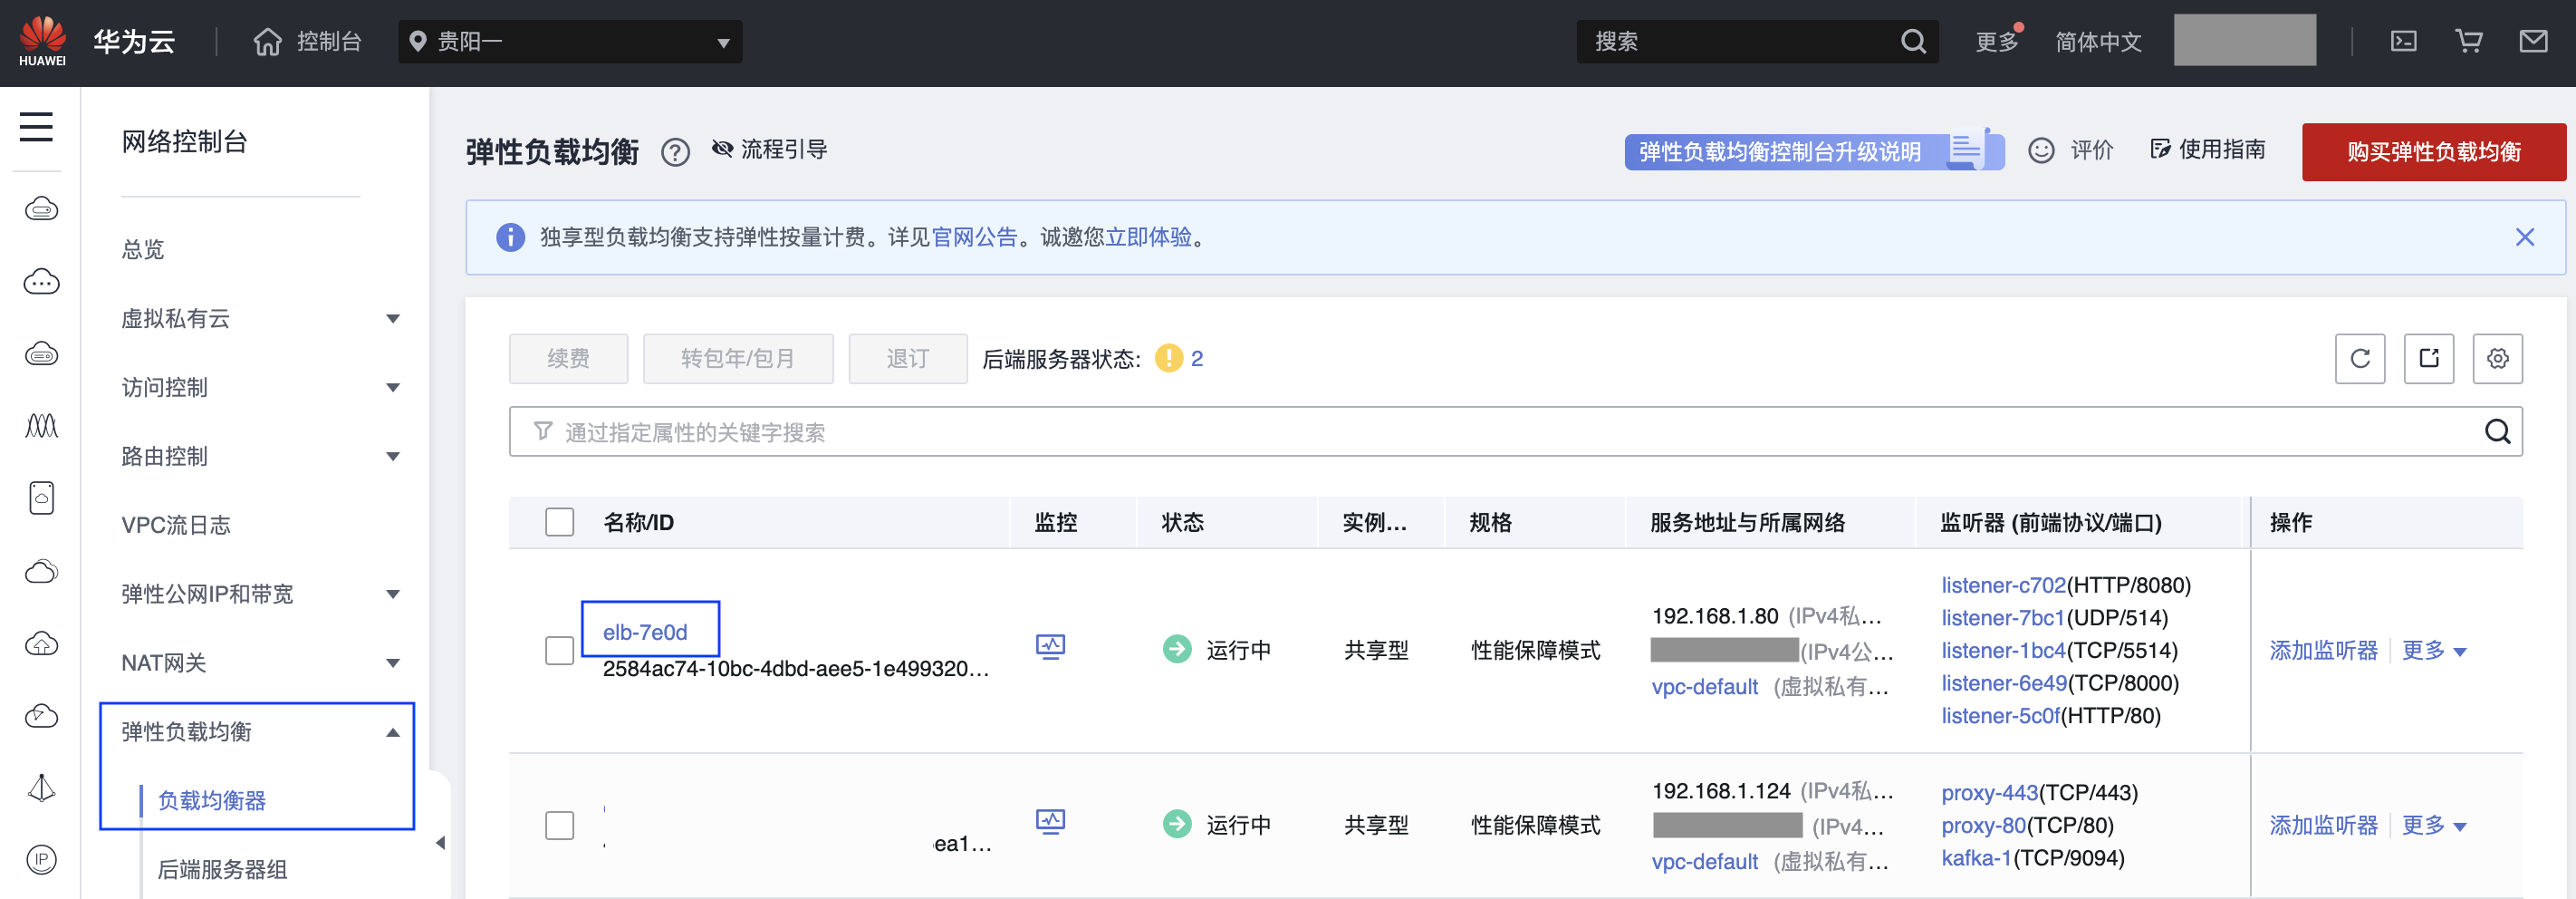Open the console home icon

(x=268, y=42)
